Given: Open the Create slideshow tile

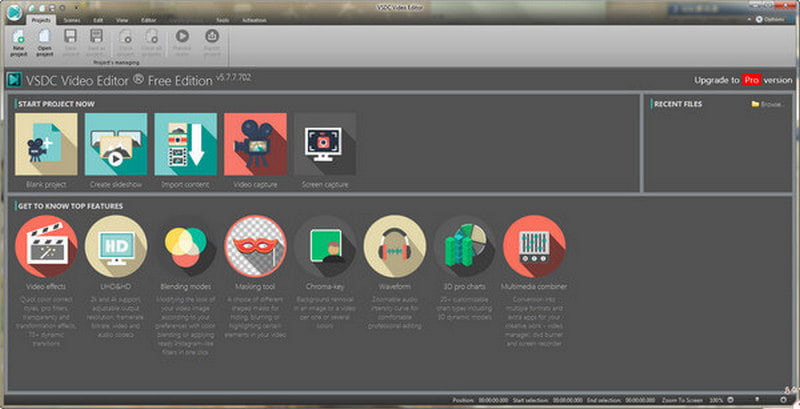Looking at the screenshot, I should [x=116, y=144].
